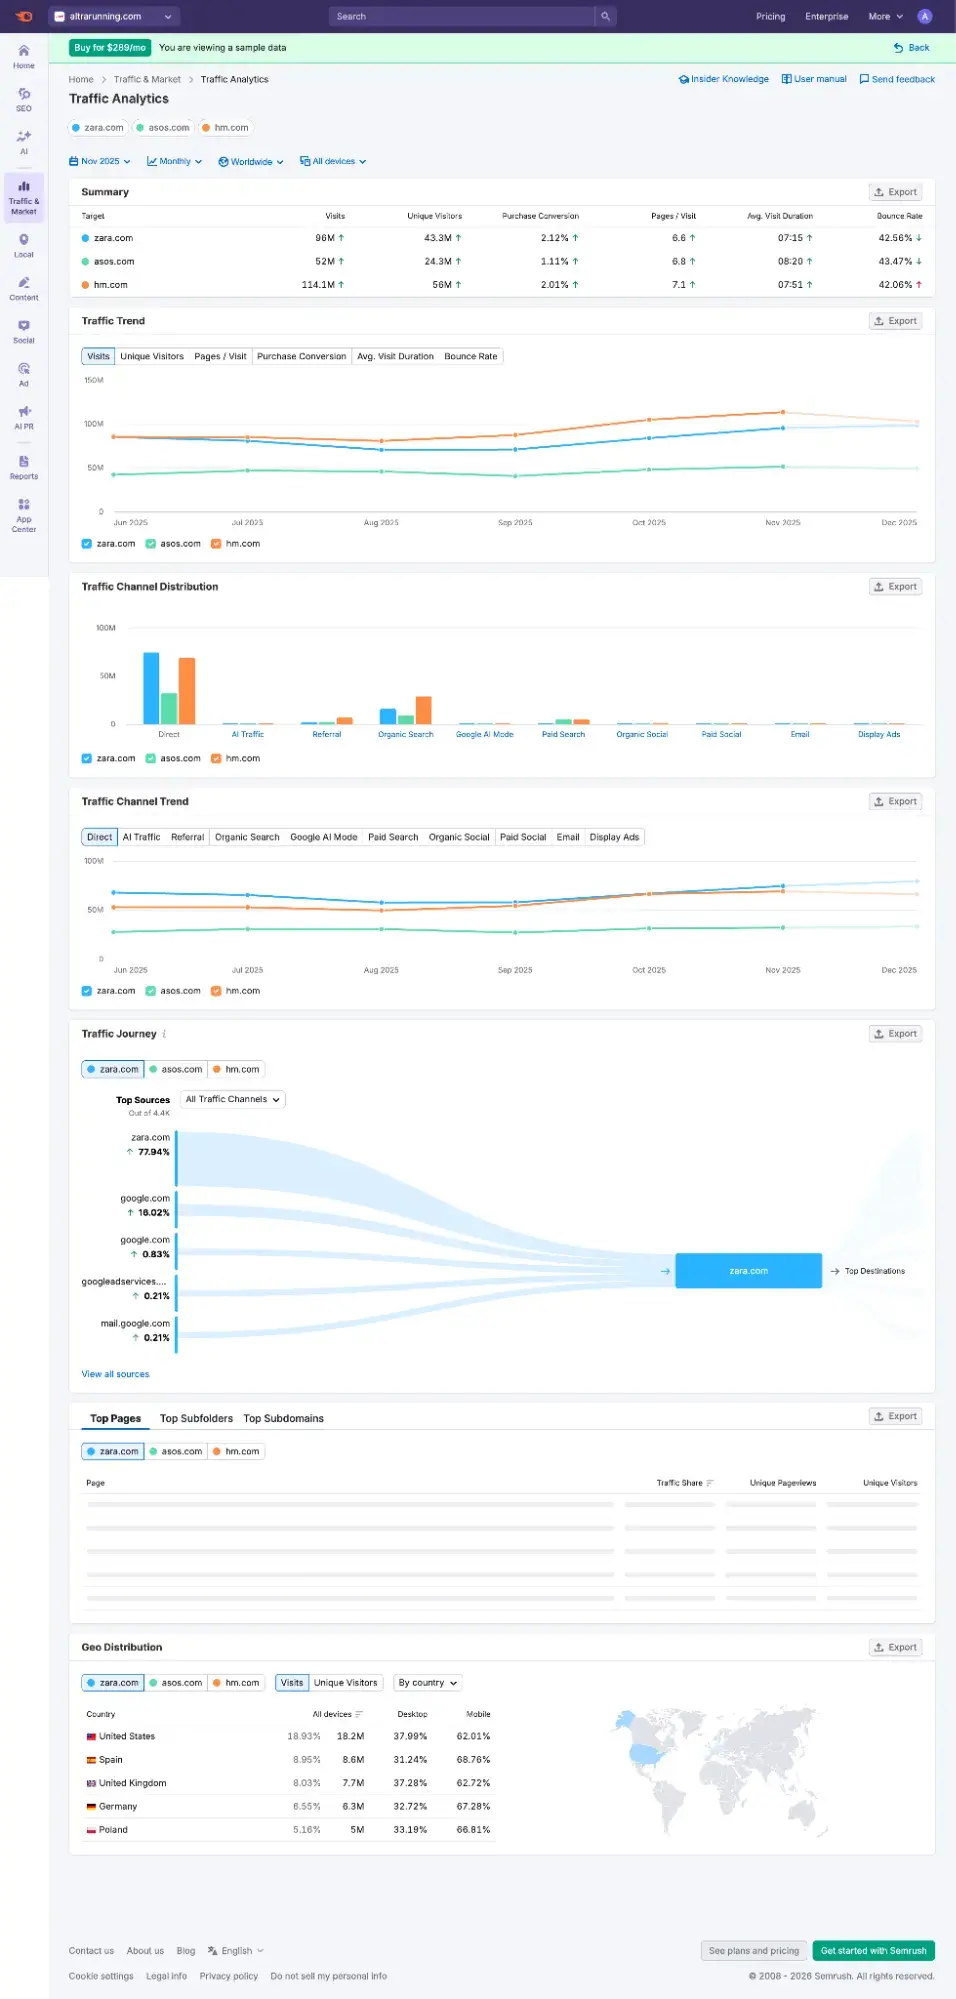Open the altrarunning.com project dropdown
Viewport: 956px width, 1999px height.
(114, 16)
